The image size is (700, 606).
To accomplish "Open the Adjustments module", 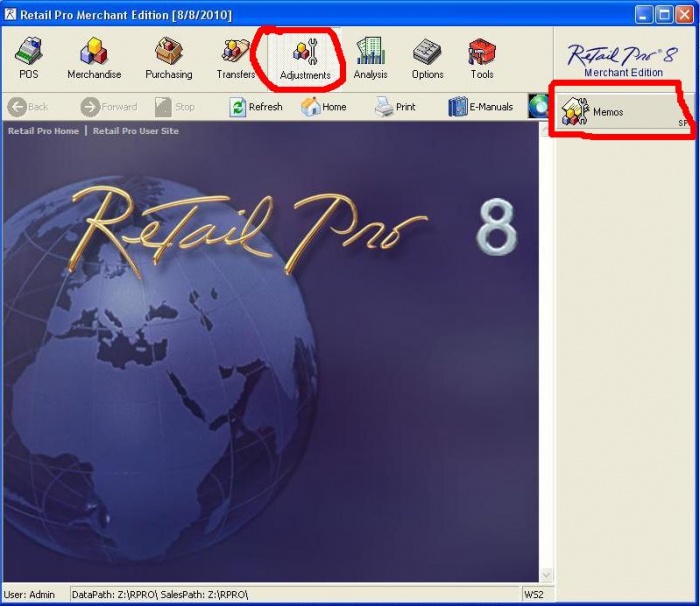I will [305, 59].
